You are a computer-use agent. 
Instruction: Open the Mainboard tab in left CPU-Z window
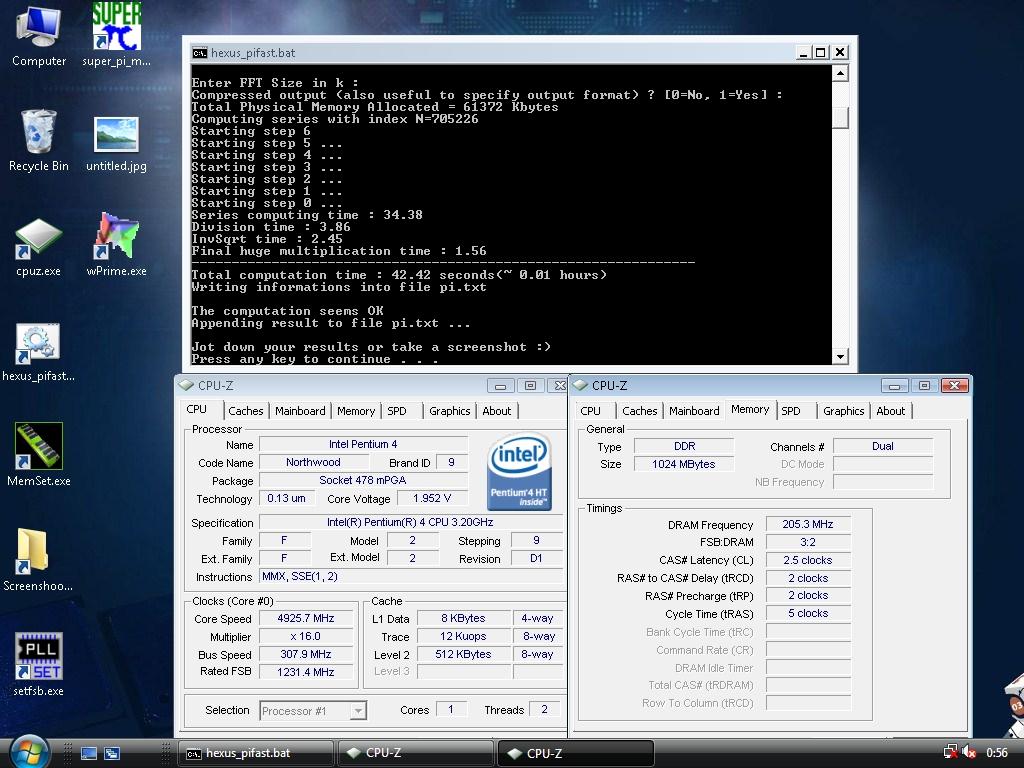(x=300, y=411)
